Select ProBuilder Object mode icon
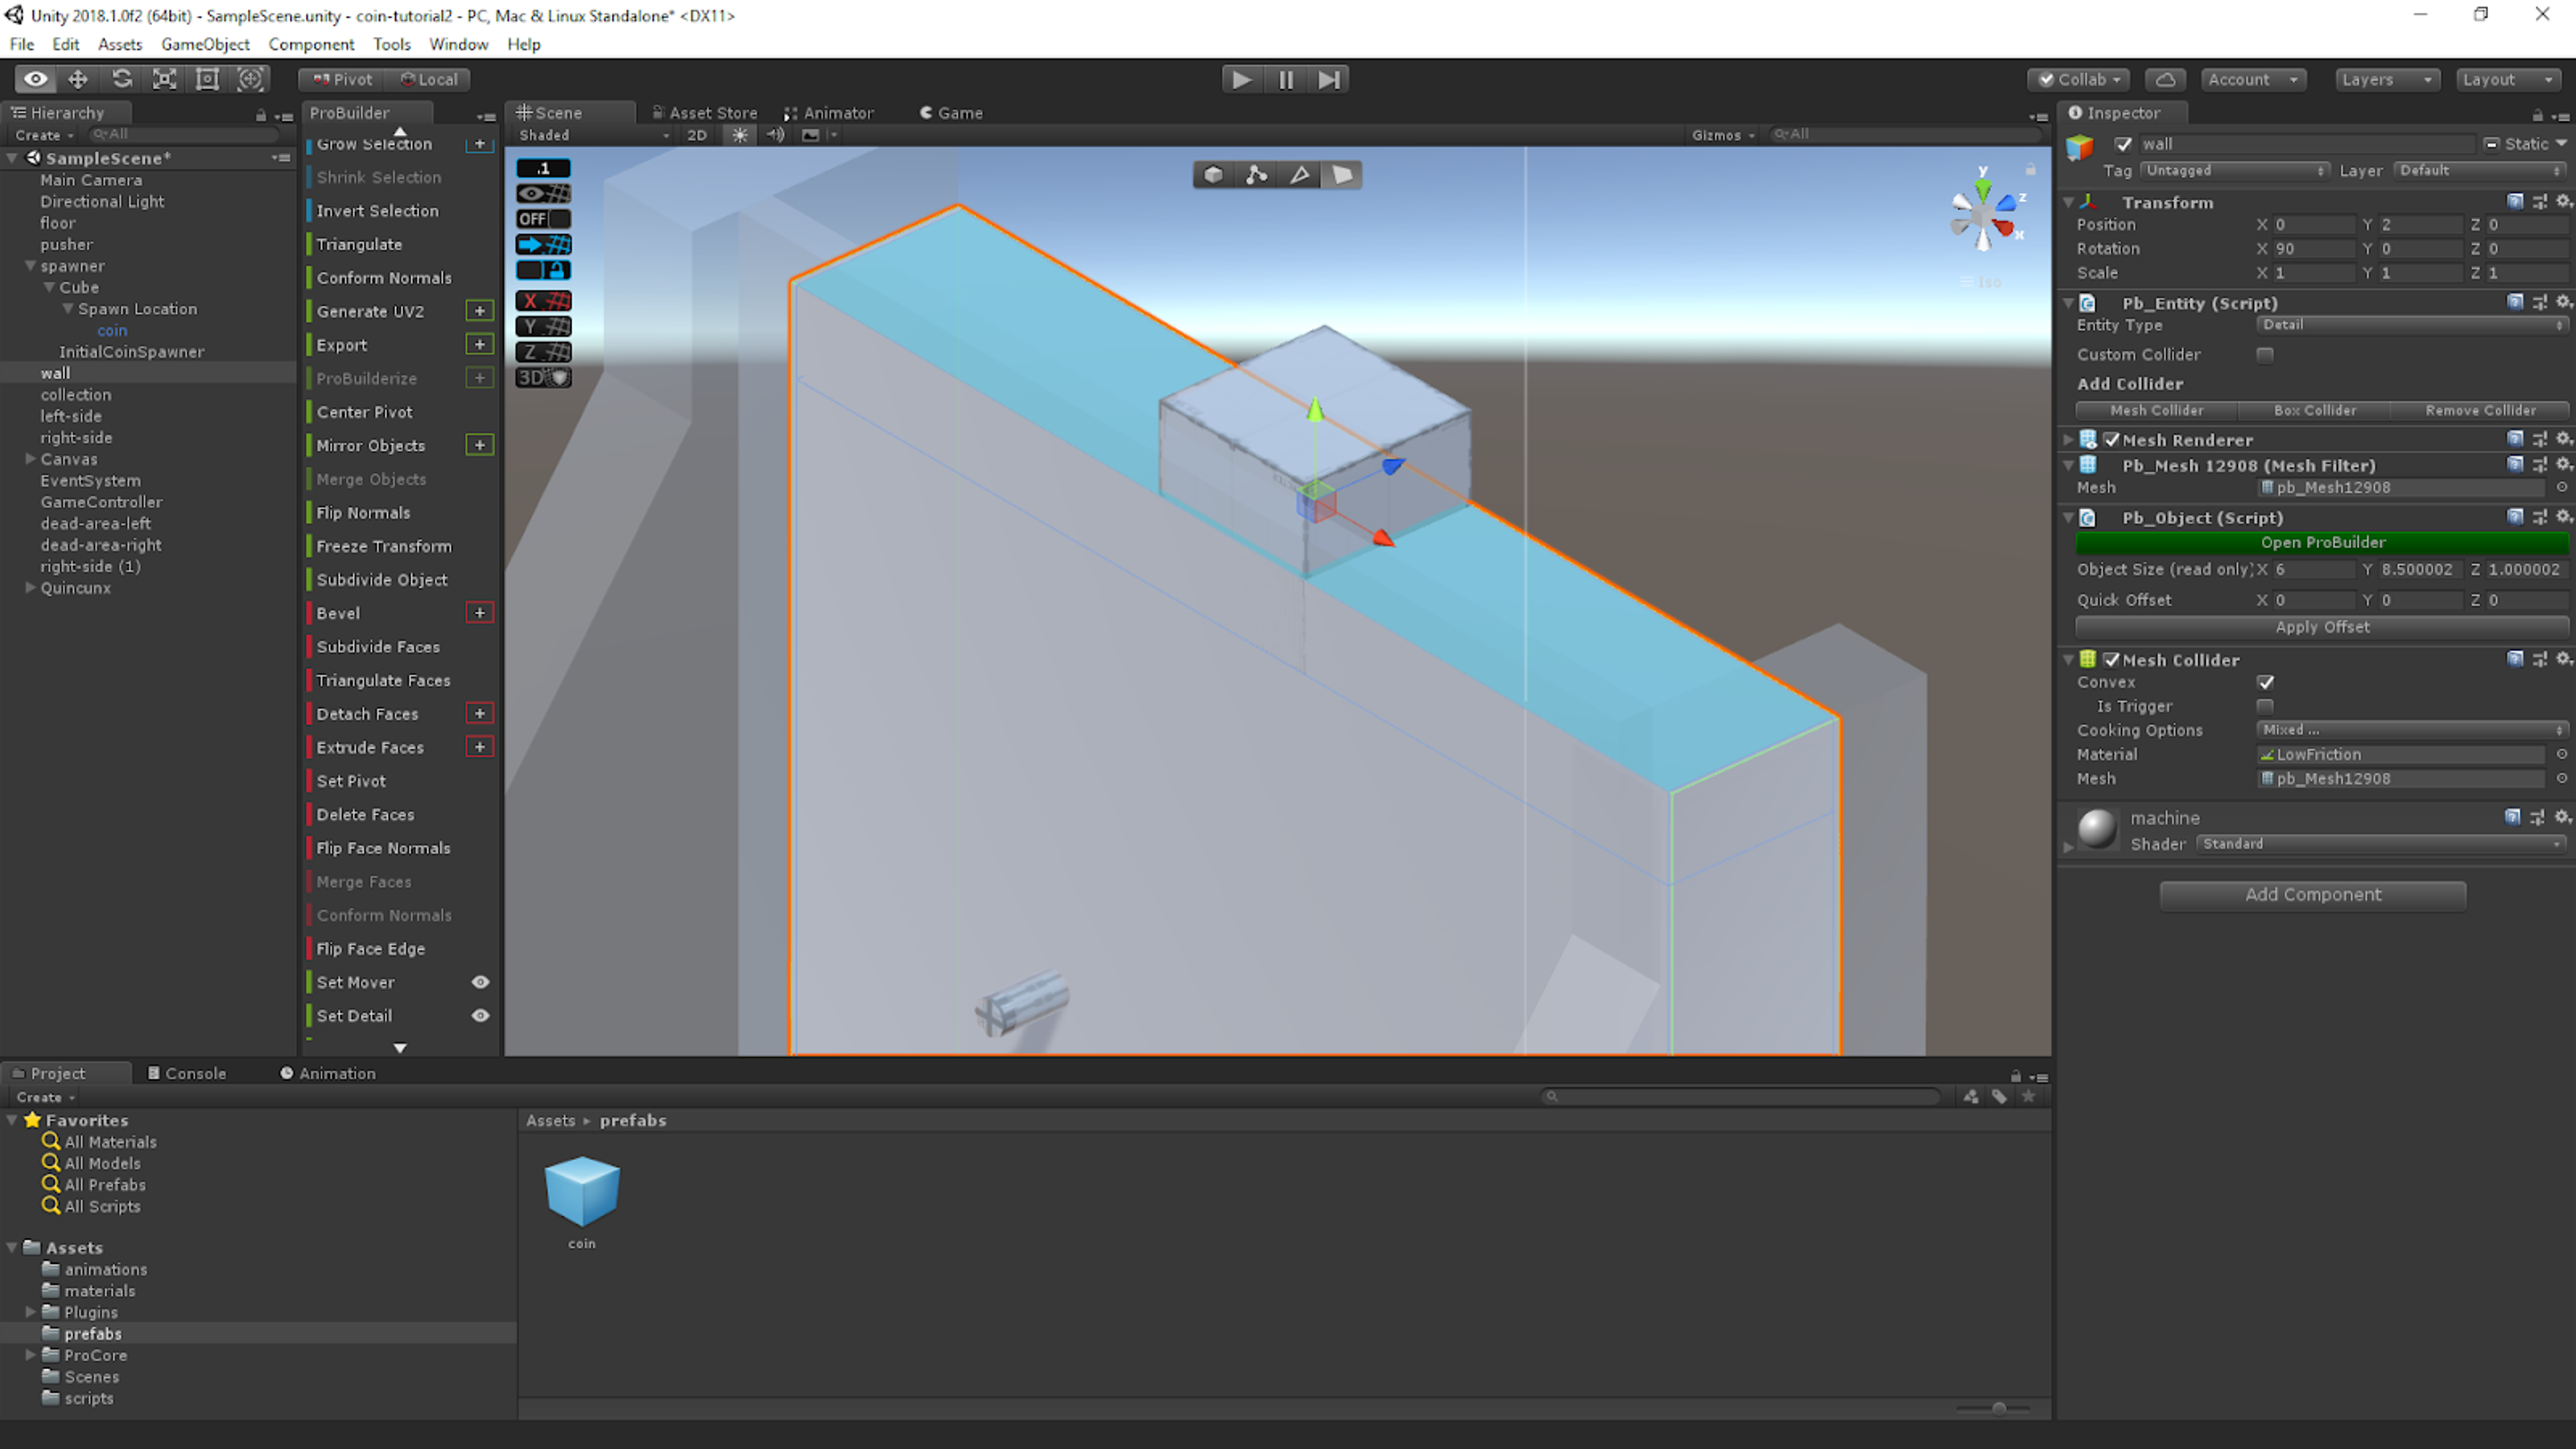Screen dimensions: 2576x1449 pyautogui.click(x=1213, y=175)
